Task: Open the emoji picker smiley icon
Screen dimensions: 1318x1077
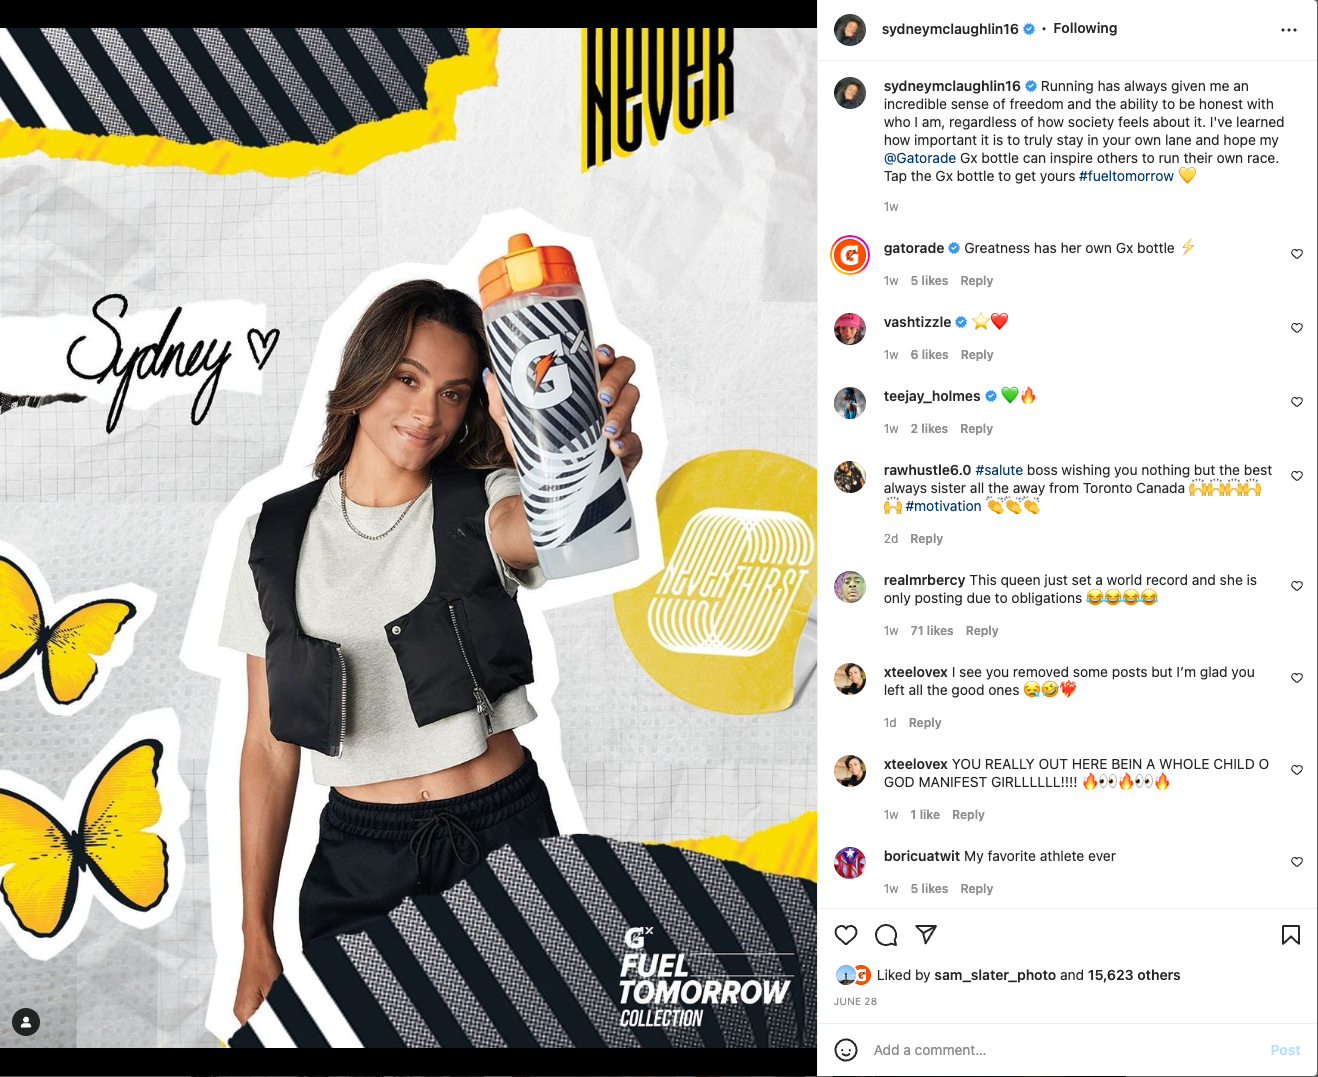Action: click(846, 1050)
